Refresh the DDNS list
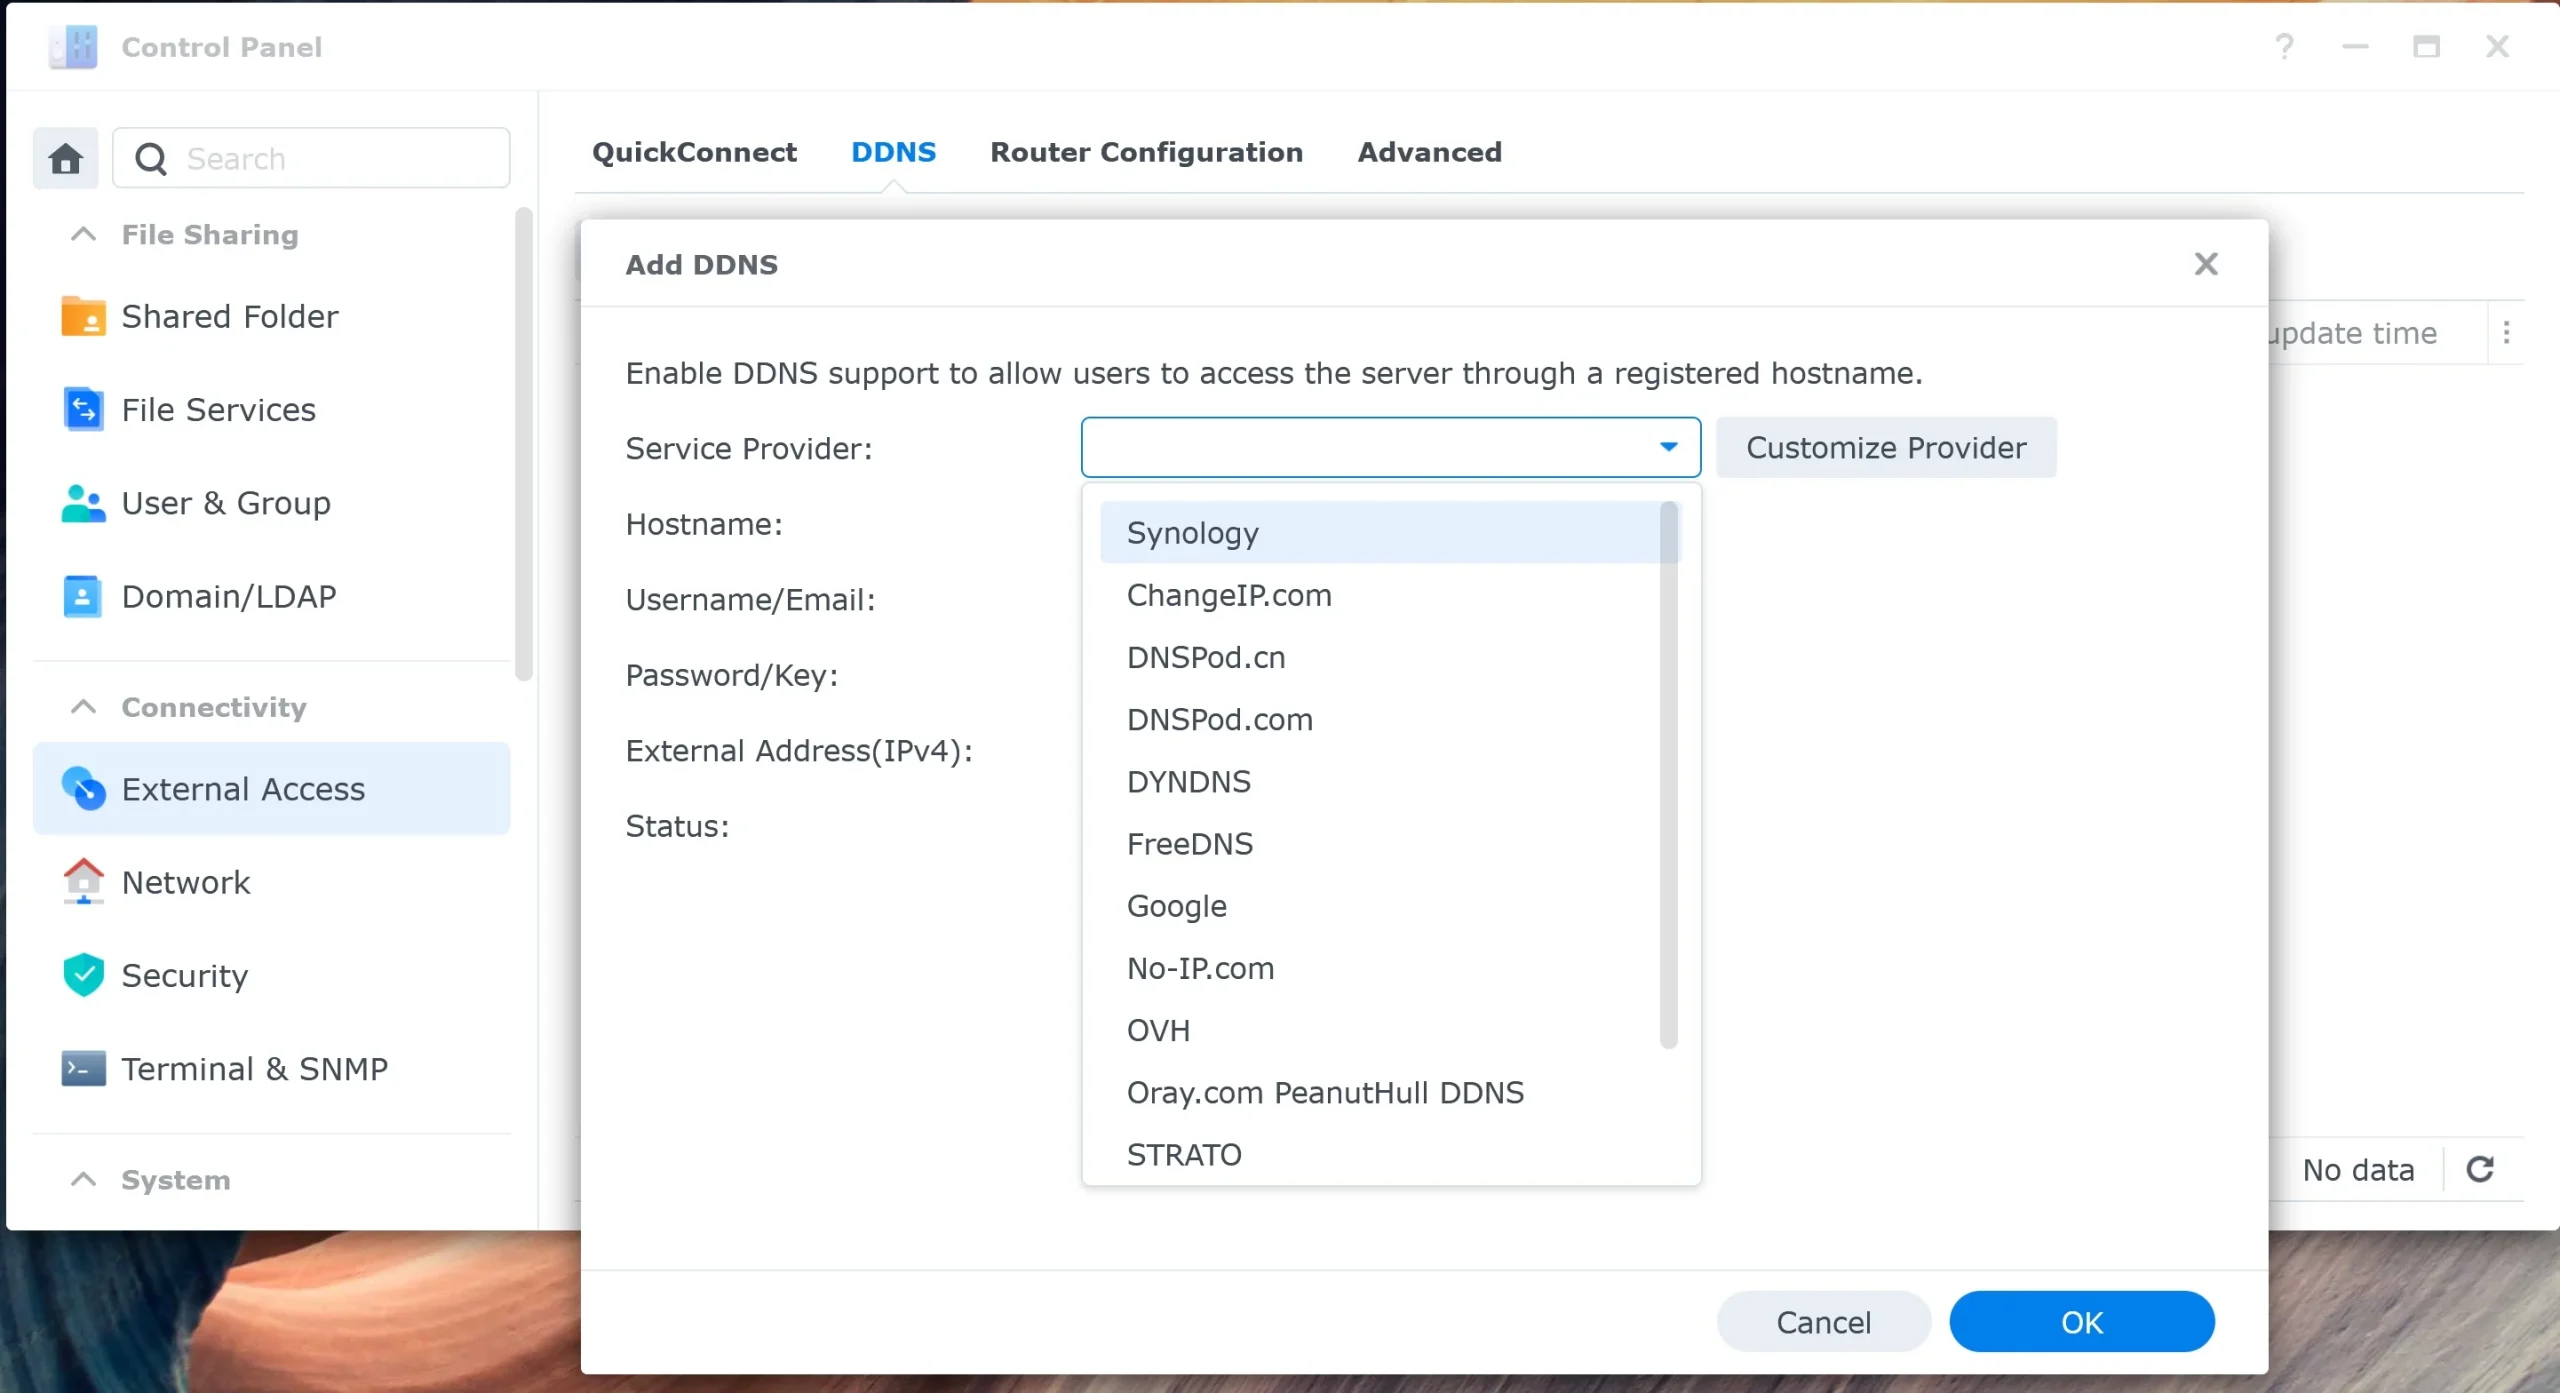 2482,1169
